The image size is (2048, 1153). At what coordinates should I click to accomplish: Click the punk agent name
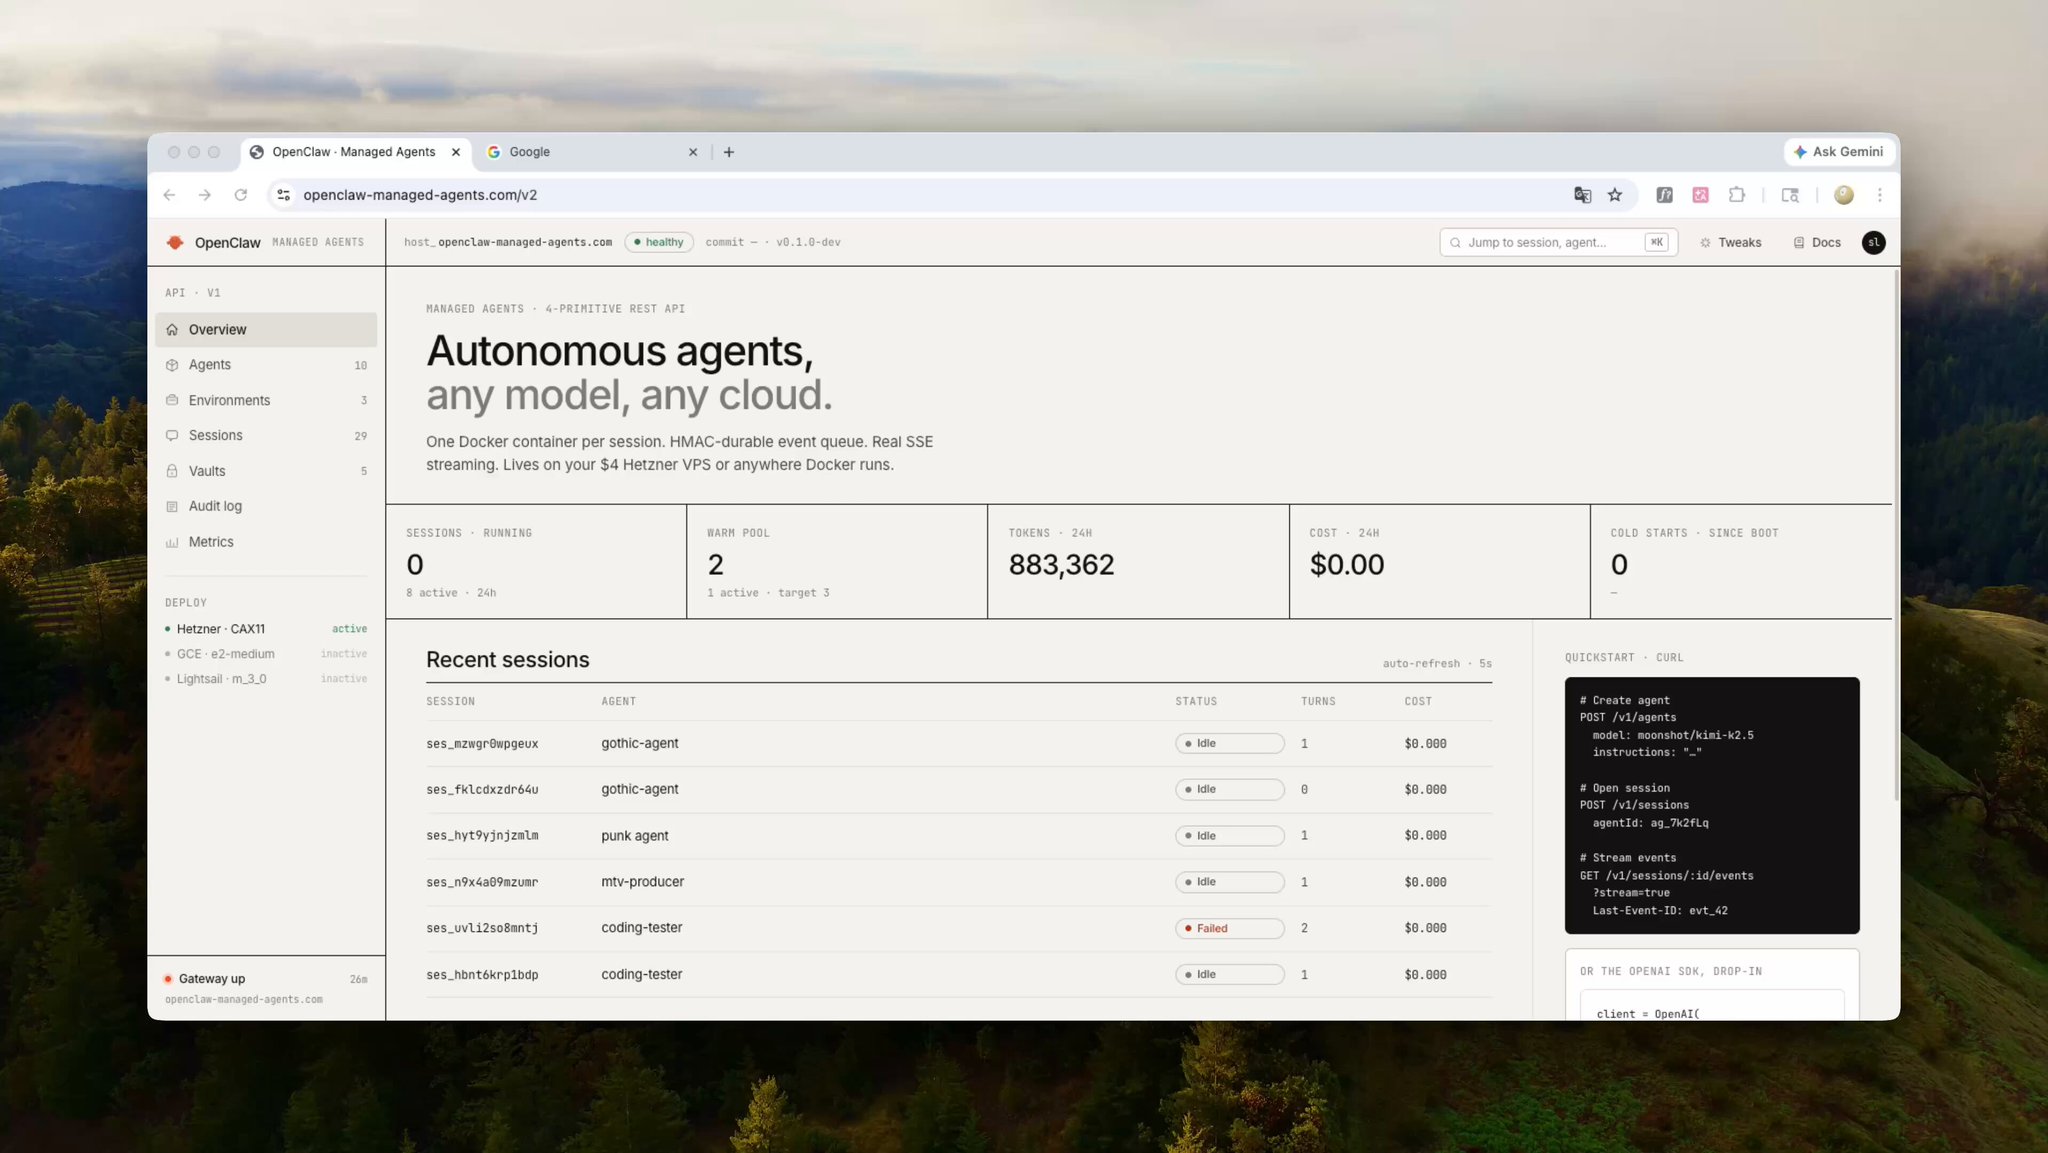635,835
